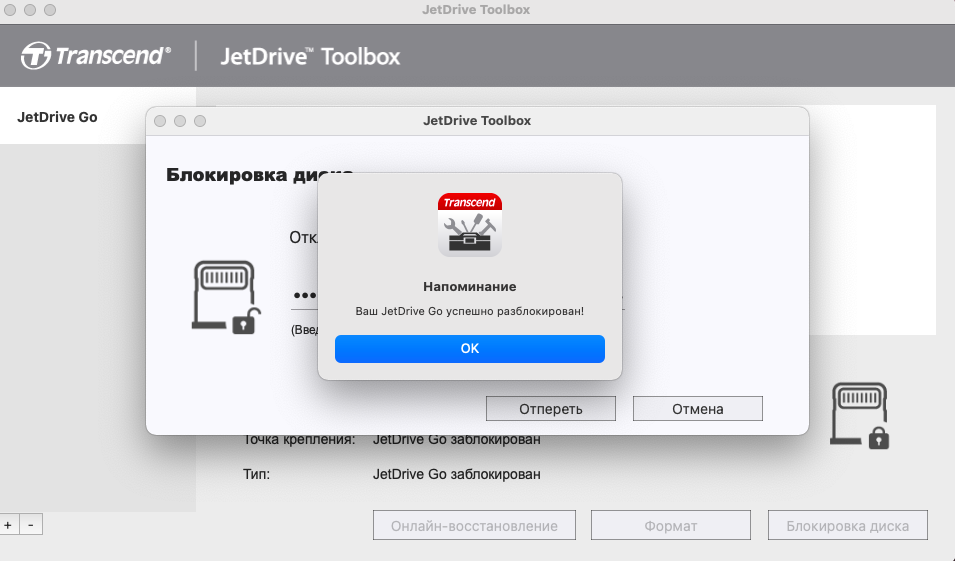Click the Тип value JetDrive Go заблокирован
The width and height of the screenshot is (955, 561).
tap(456, 474)
